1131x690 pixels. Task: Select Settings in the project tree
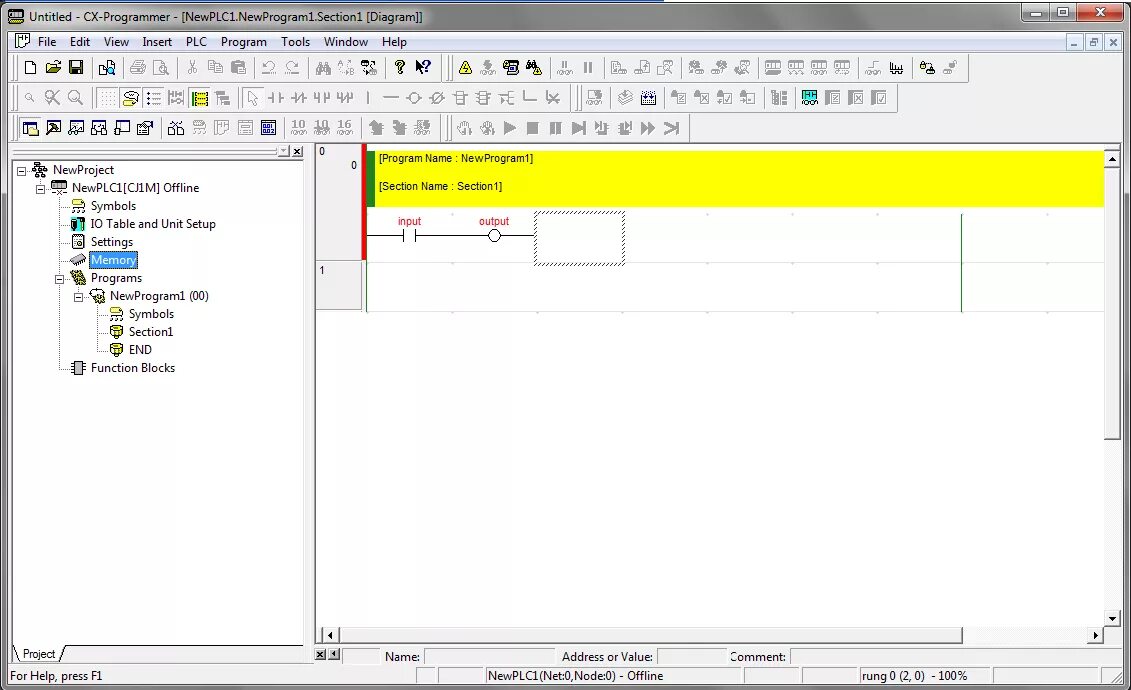tap(111, 242)
